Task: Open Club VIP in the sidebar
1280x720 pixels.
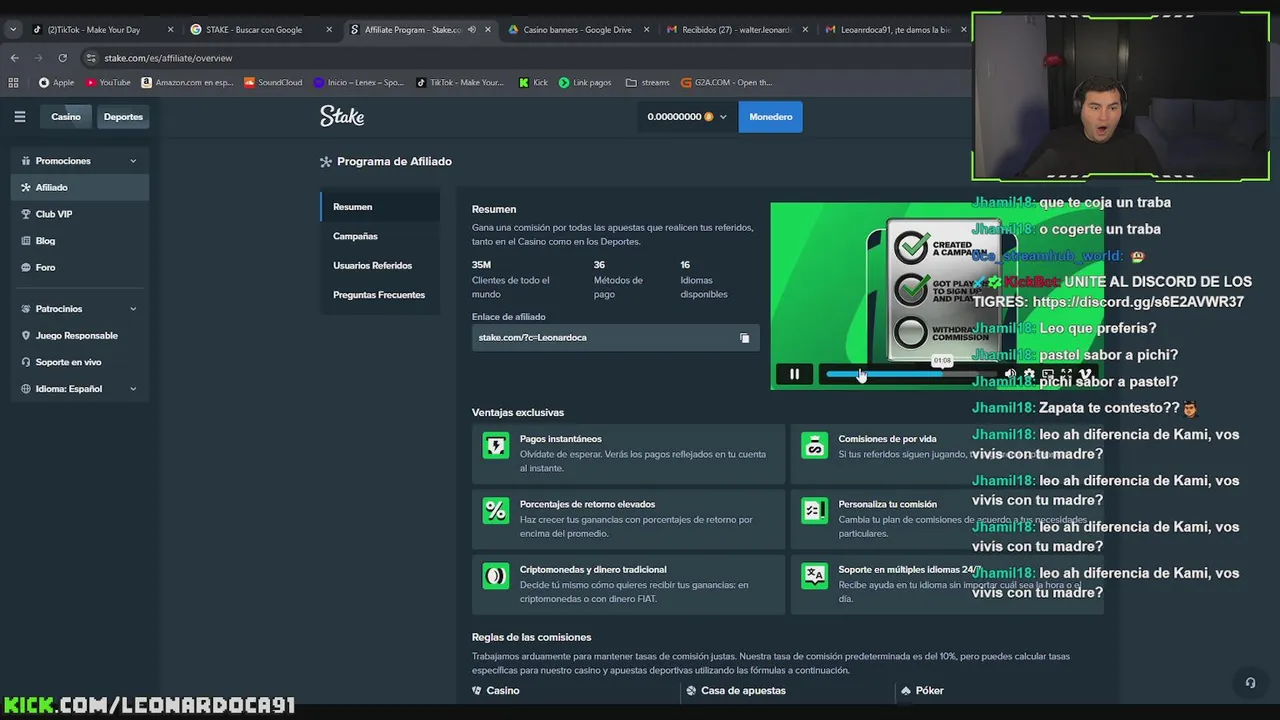Action: [x=80, y=214]
